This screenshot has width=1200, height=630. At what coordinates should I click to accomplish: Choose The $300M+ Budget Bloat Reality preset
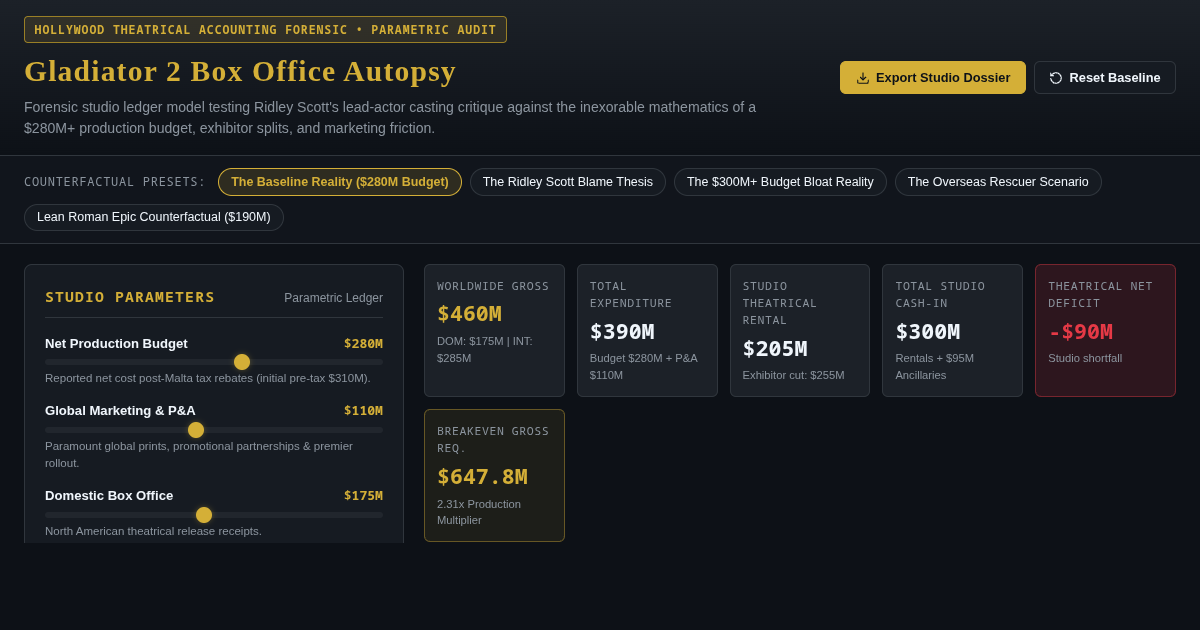pos(780,182)
